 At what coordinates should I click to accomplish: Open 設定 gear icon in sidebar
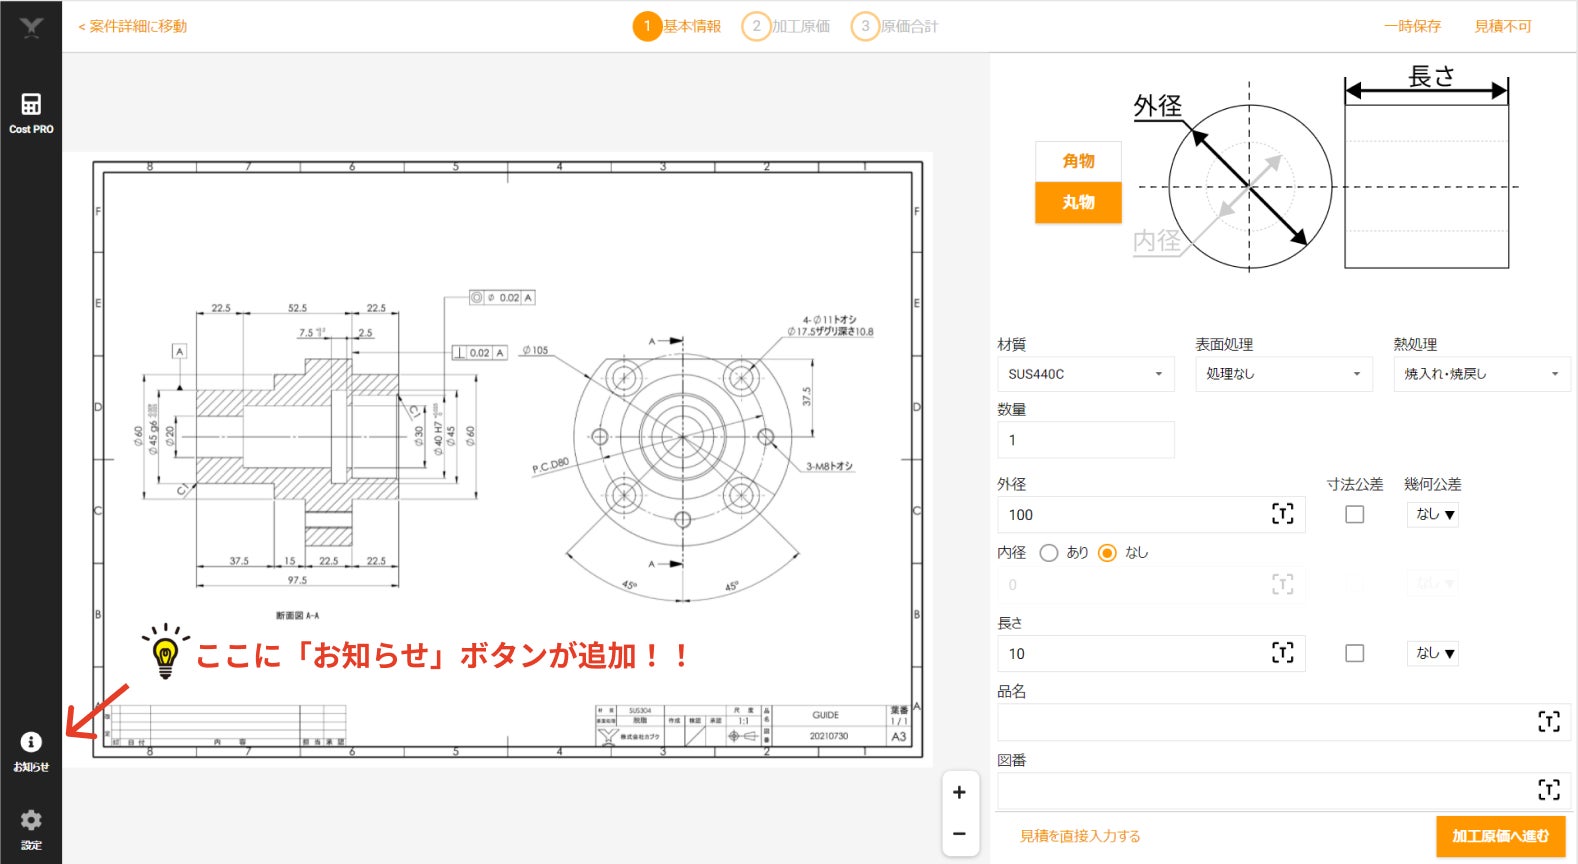(31, 829)
